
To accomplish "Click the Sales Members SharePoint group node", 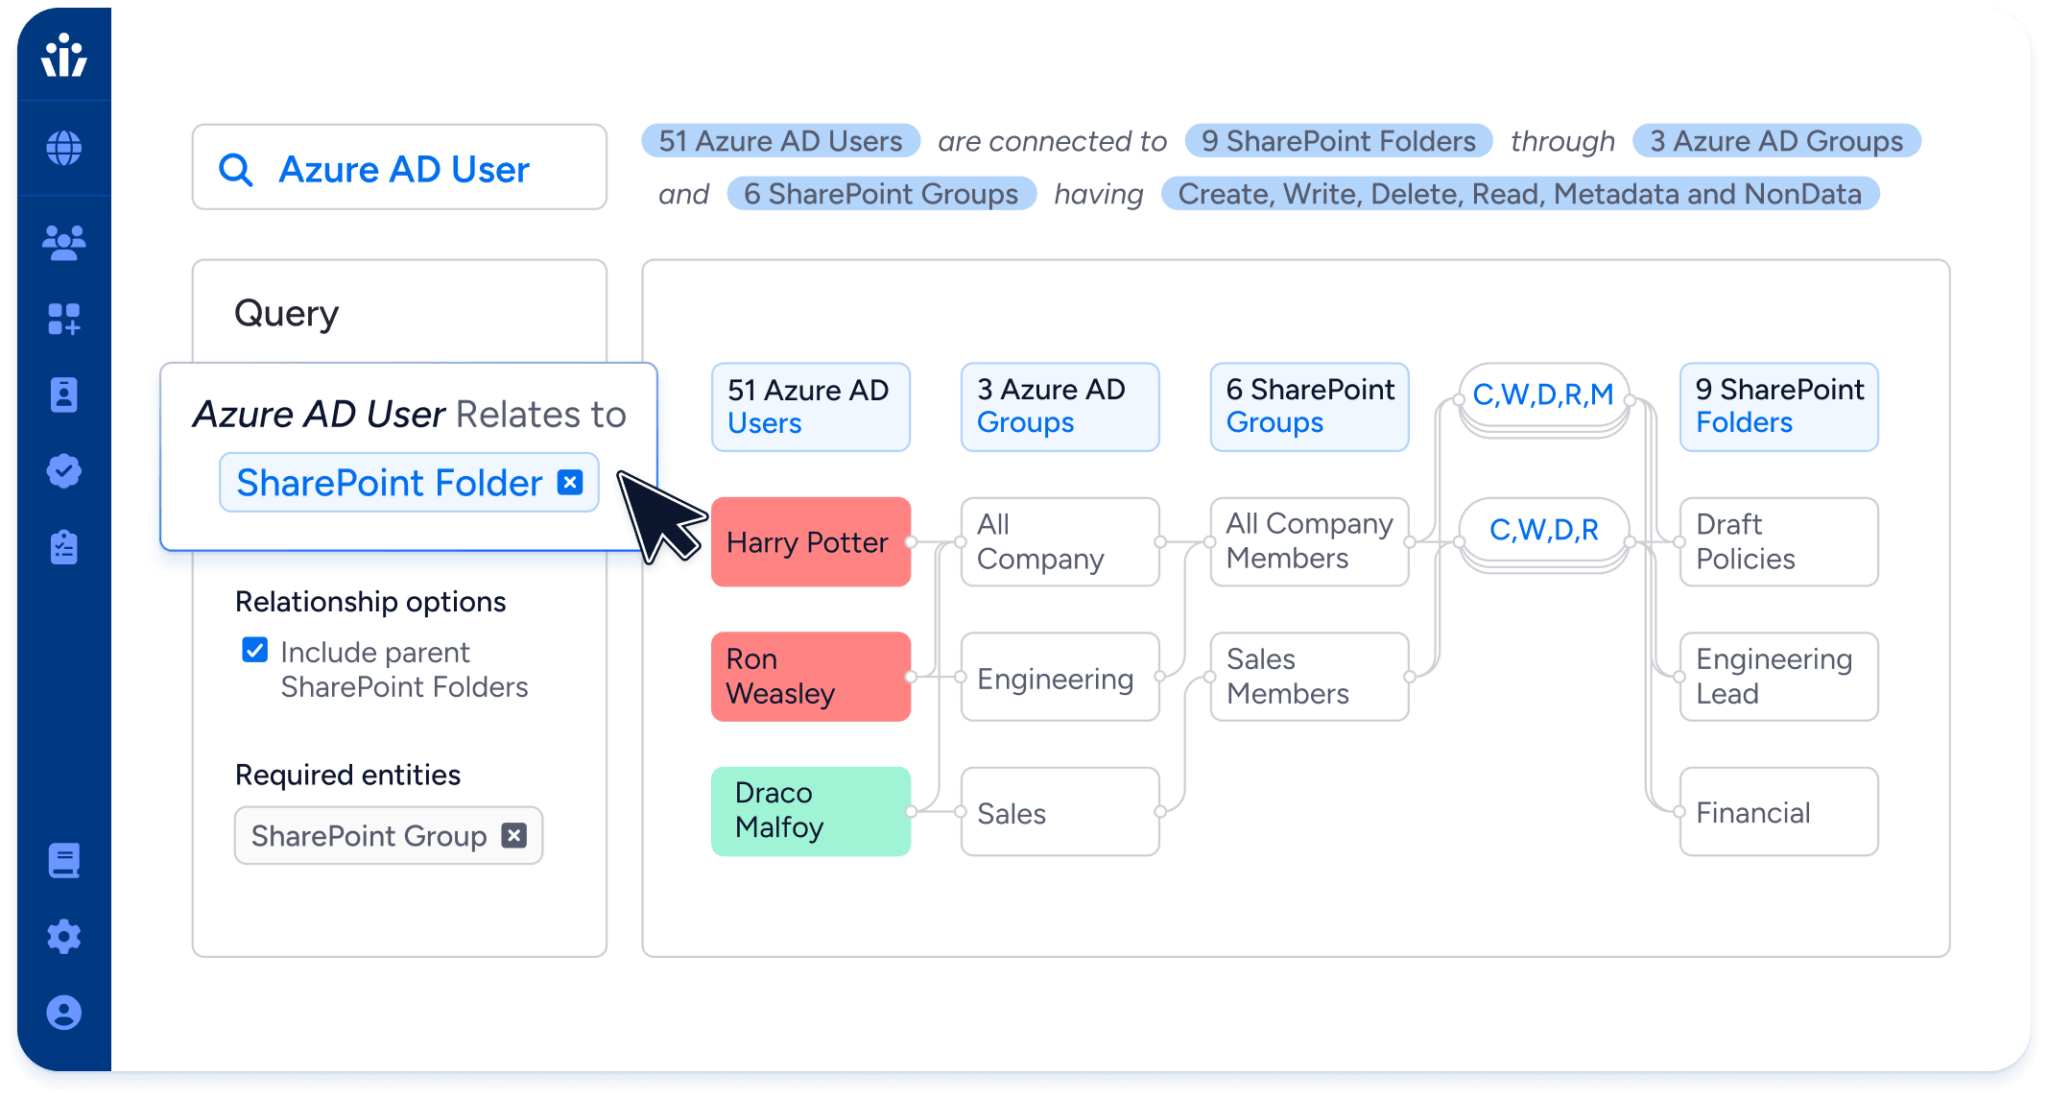I will point(1309,676).
